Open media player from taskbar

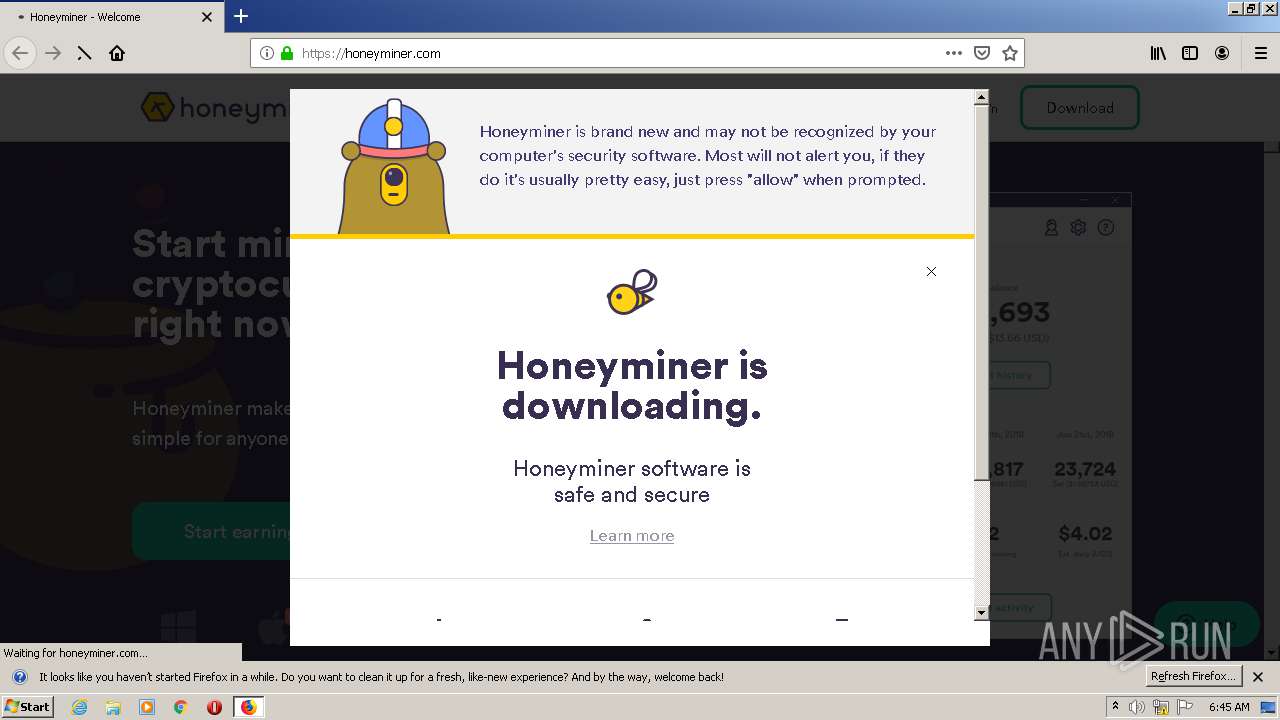(x=147, y=707)
